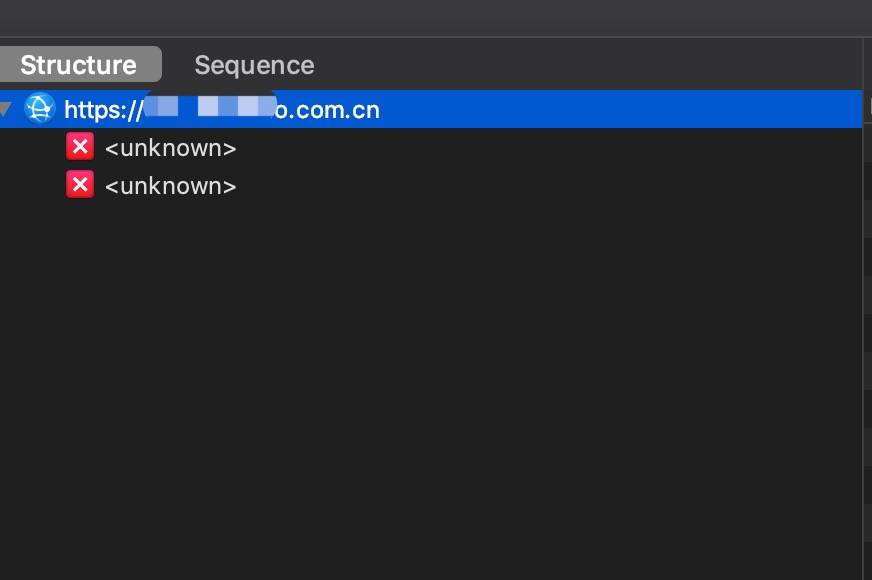Select the first <unknown> request entry
The image size is (872, 580).
click(x=170, y=148)
